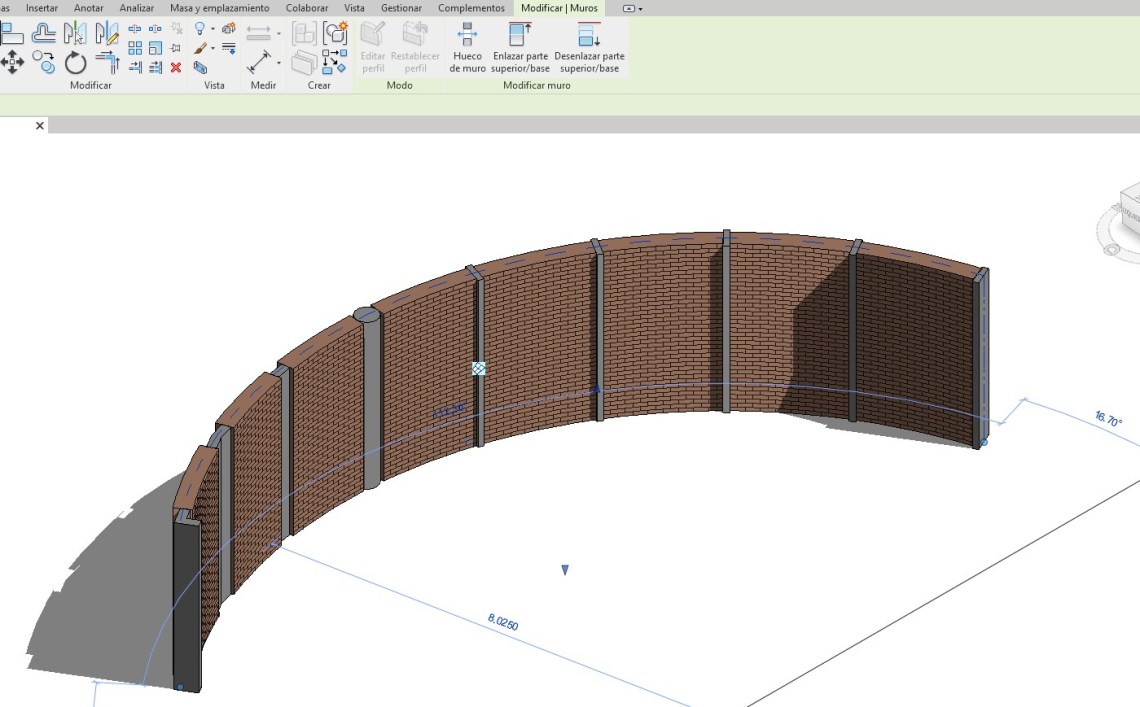Viewport: 1140px width, 707px height.
Task: Click the Rotate tool icon
Action: tap(76, 64)
